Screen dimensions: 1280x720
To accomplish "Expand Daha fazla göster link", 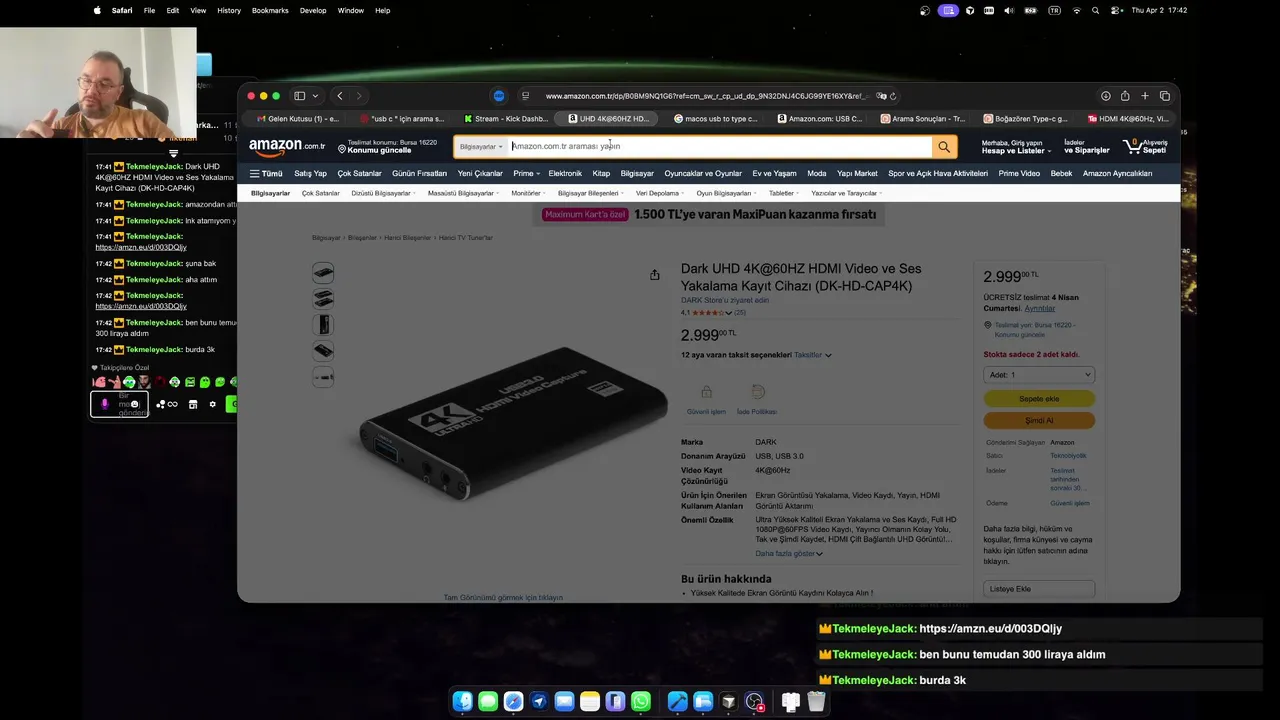I will tap(789, 553).
